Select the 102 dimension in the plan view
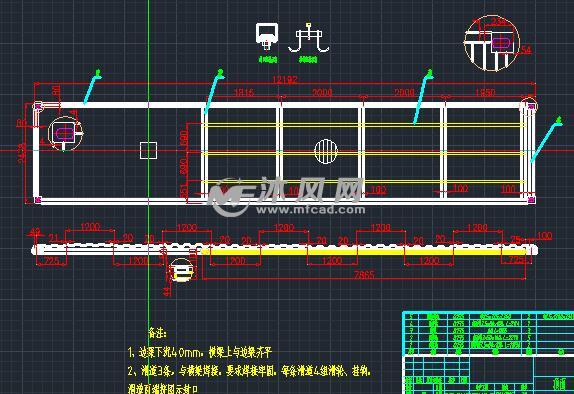Viewport: 574px width, 394px height. tap(379, 190)
